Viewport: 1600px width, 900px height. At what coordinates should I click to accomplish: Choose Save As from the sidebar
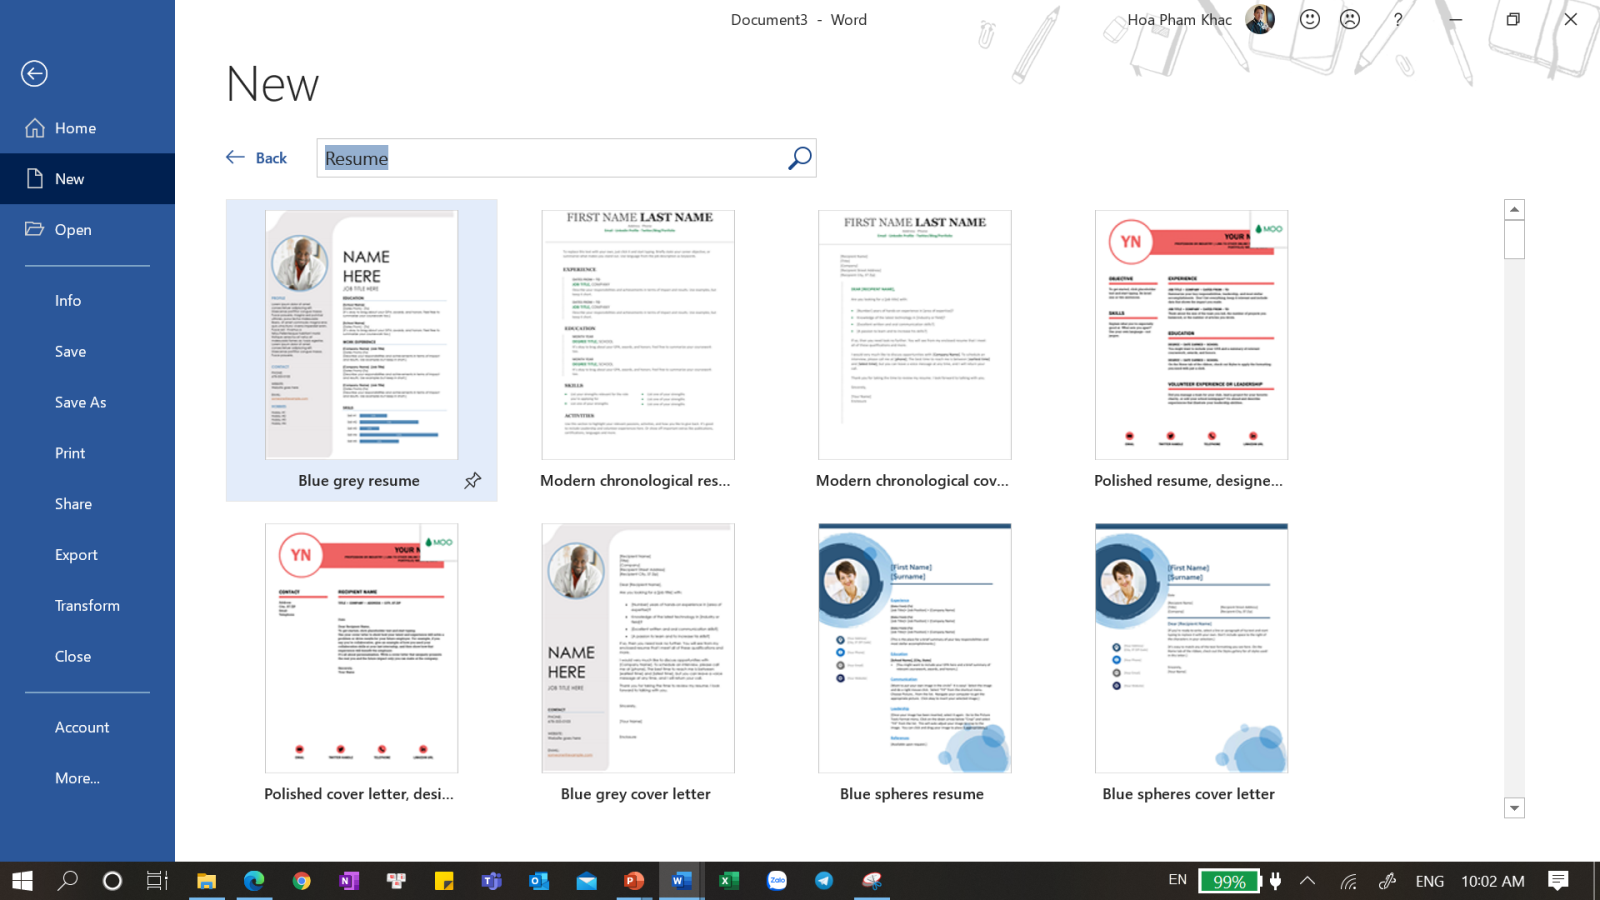tap(87, 403)
